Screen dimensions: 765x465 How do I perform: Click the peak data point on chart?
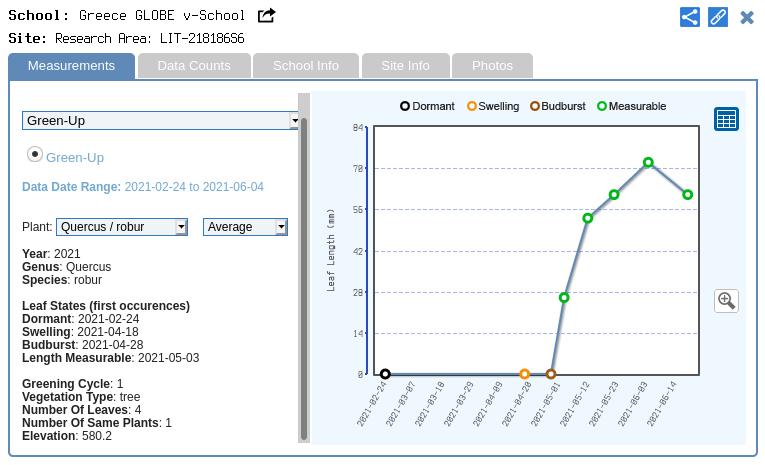coord(648,162)
